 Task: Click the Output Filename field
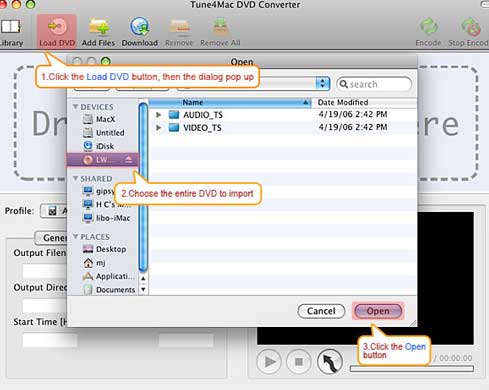[45, 271]
